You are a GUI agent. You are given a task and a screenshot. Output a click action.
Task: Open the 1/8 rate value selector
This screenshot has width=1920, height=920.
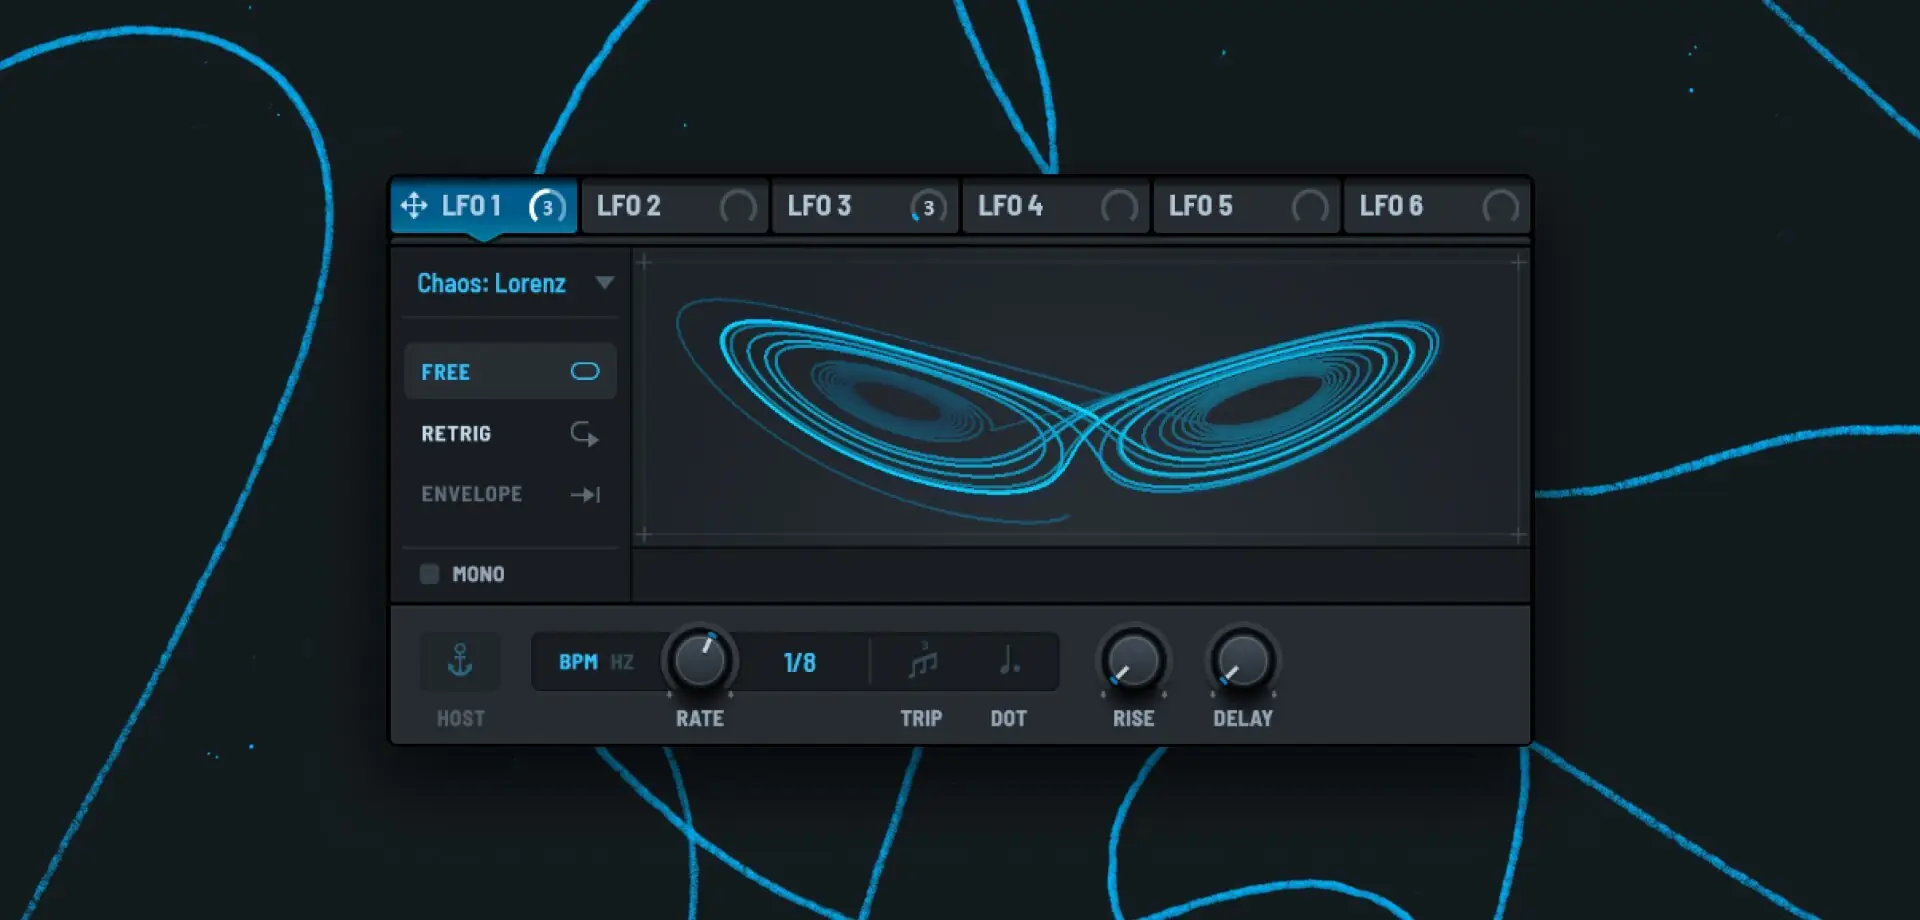click(798, 661)
